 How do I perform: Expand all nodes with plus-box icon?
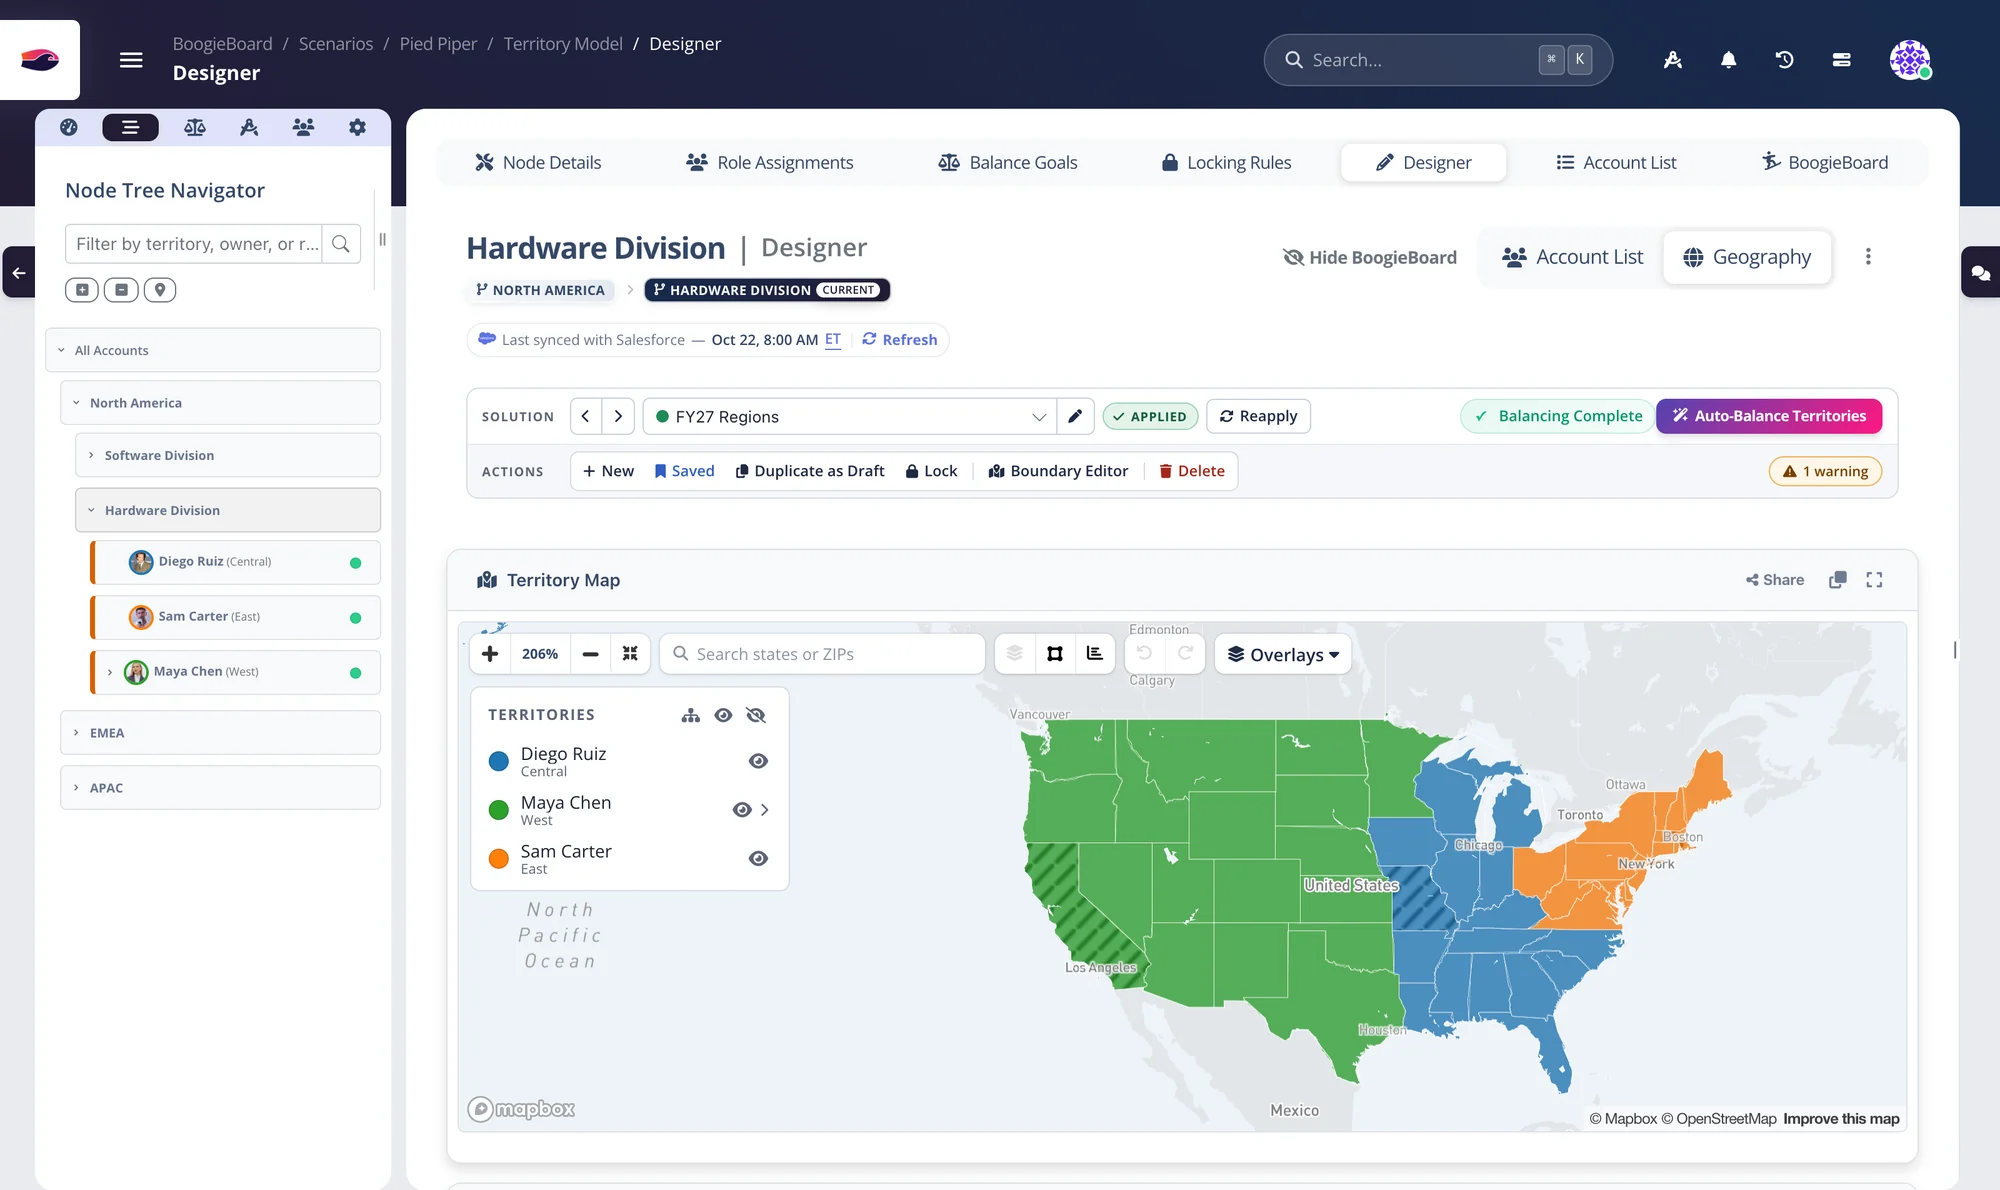click(x=82, y=290)
